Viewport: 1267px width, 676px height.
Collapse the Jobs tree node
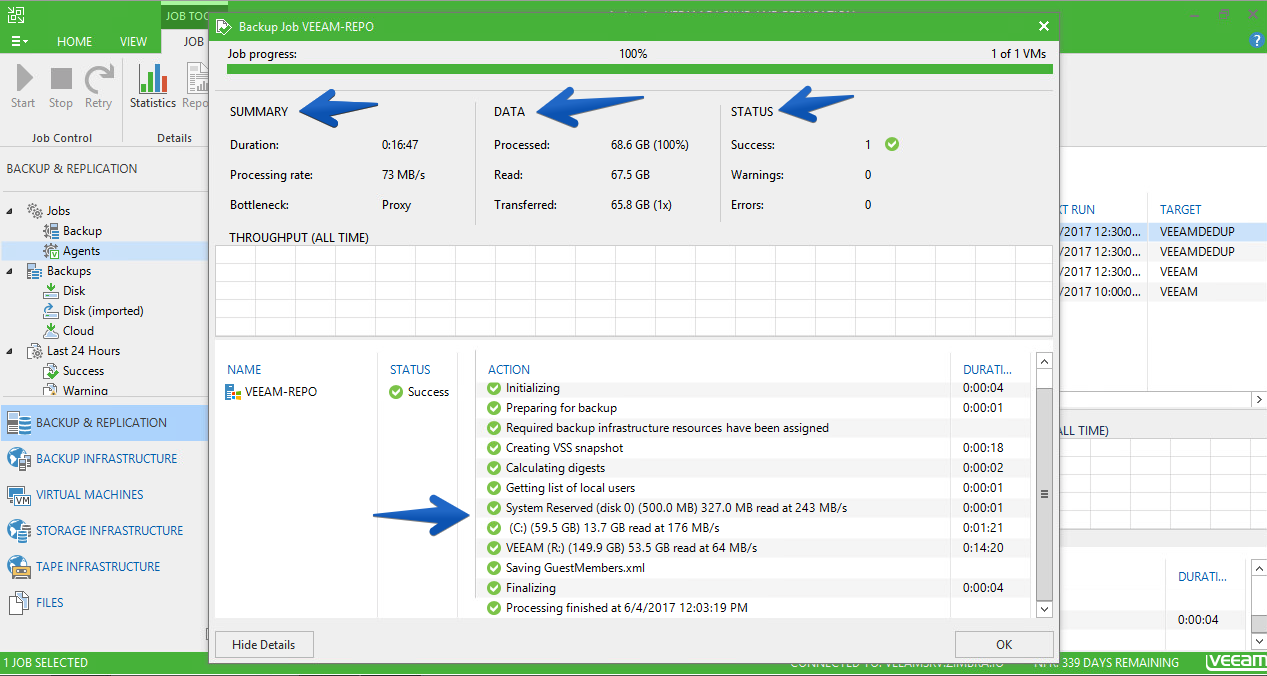click(x=10, y=211)
